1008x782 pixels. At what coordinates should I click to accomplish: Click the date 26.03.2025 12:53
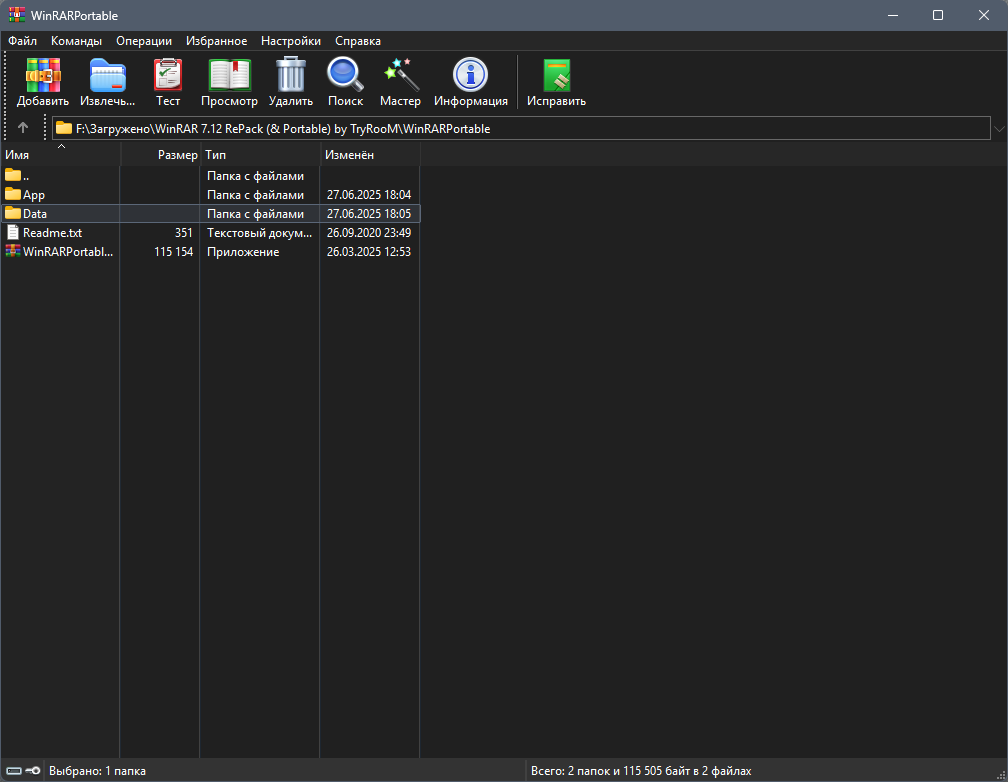[369, 251]
